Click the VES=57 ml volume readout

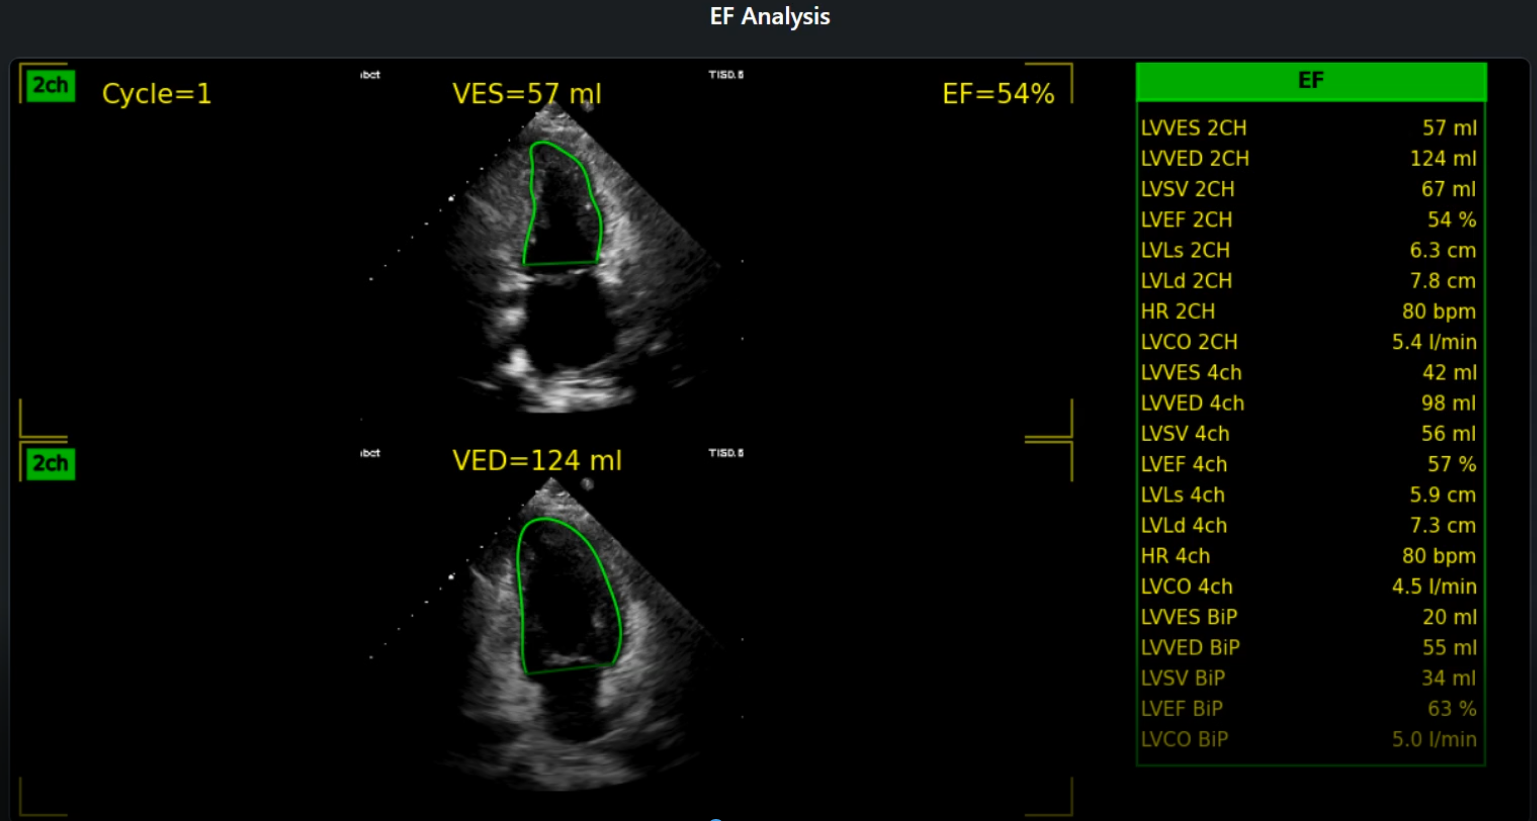pyautogui.click(x=526, y=94)
